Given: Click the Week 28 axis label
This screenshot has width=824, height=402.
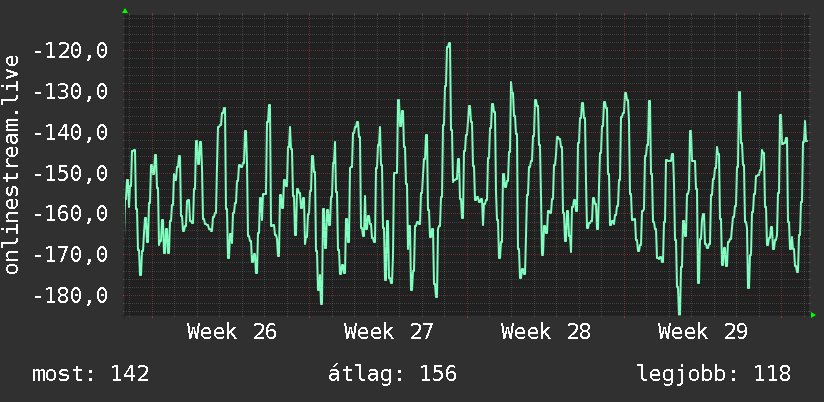Looking at the screenshot, I should point(546,332).
